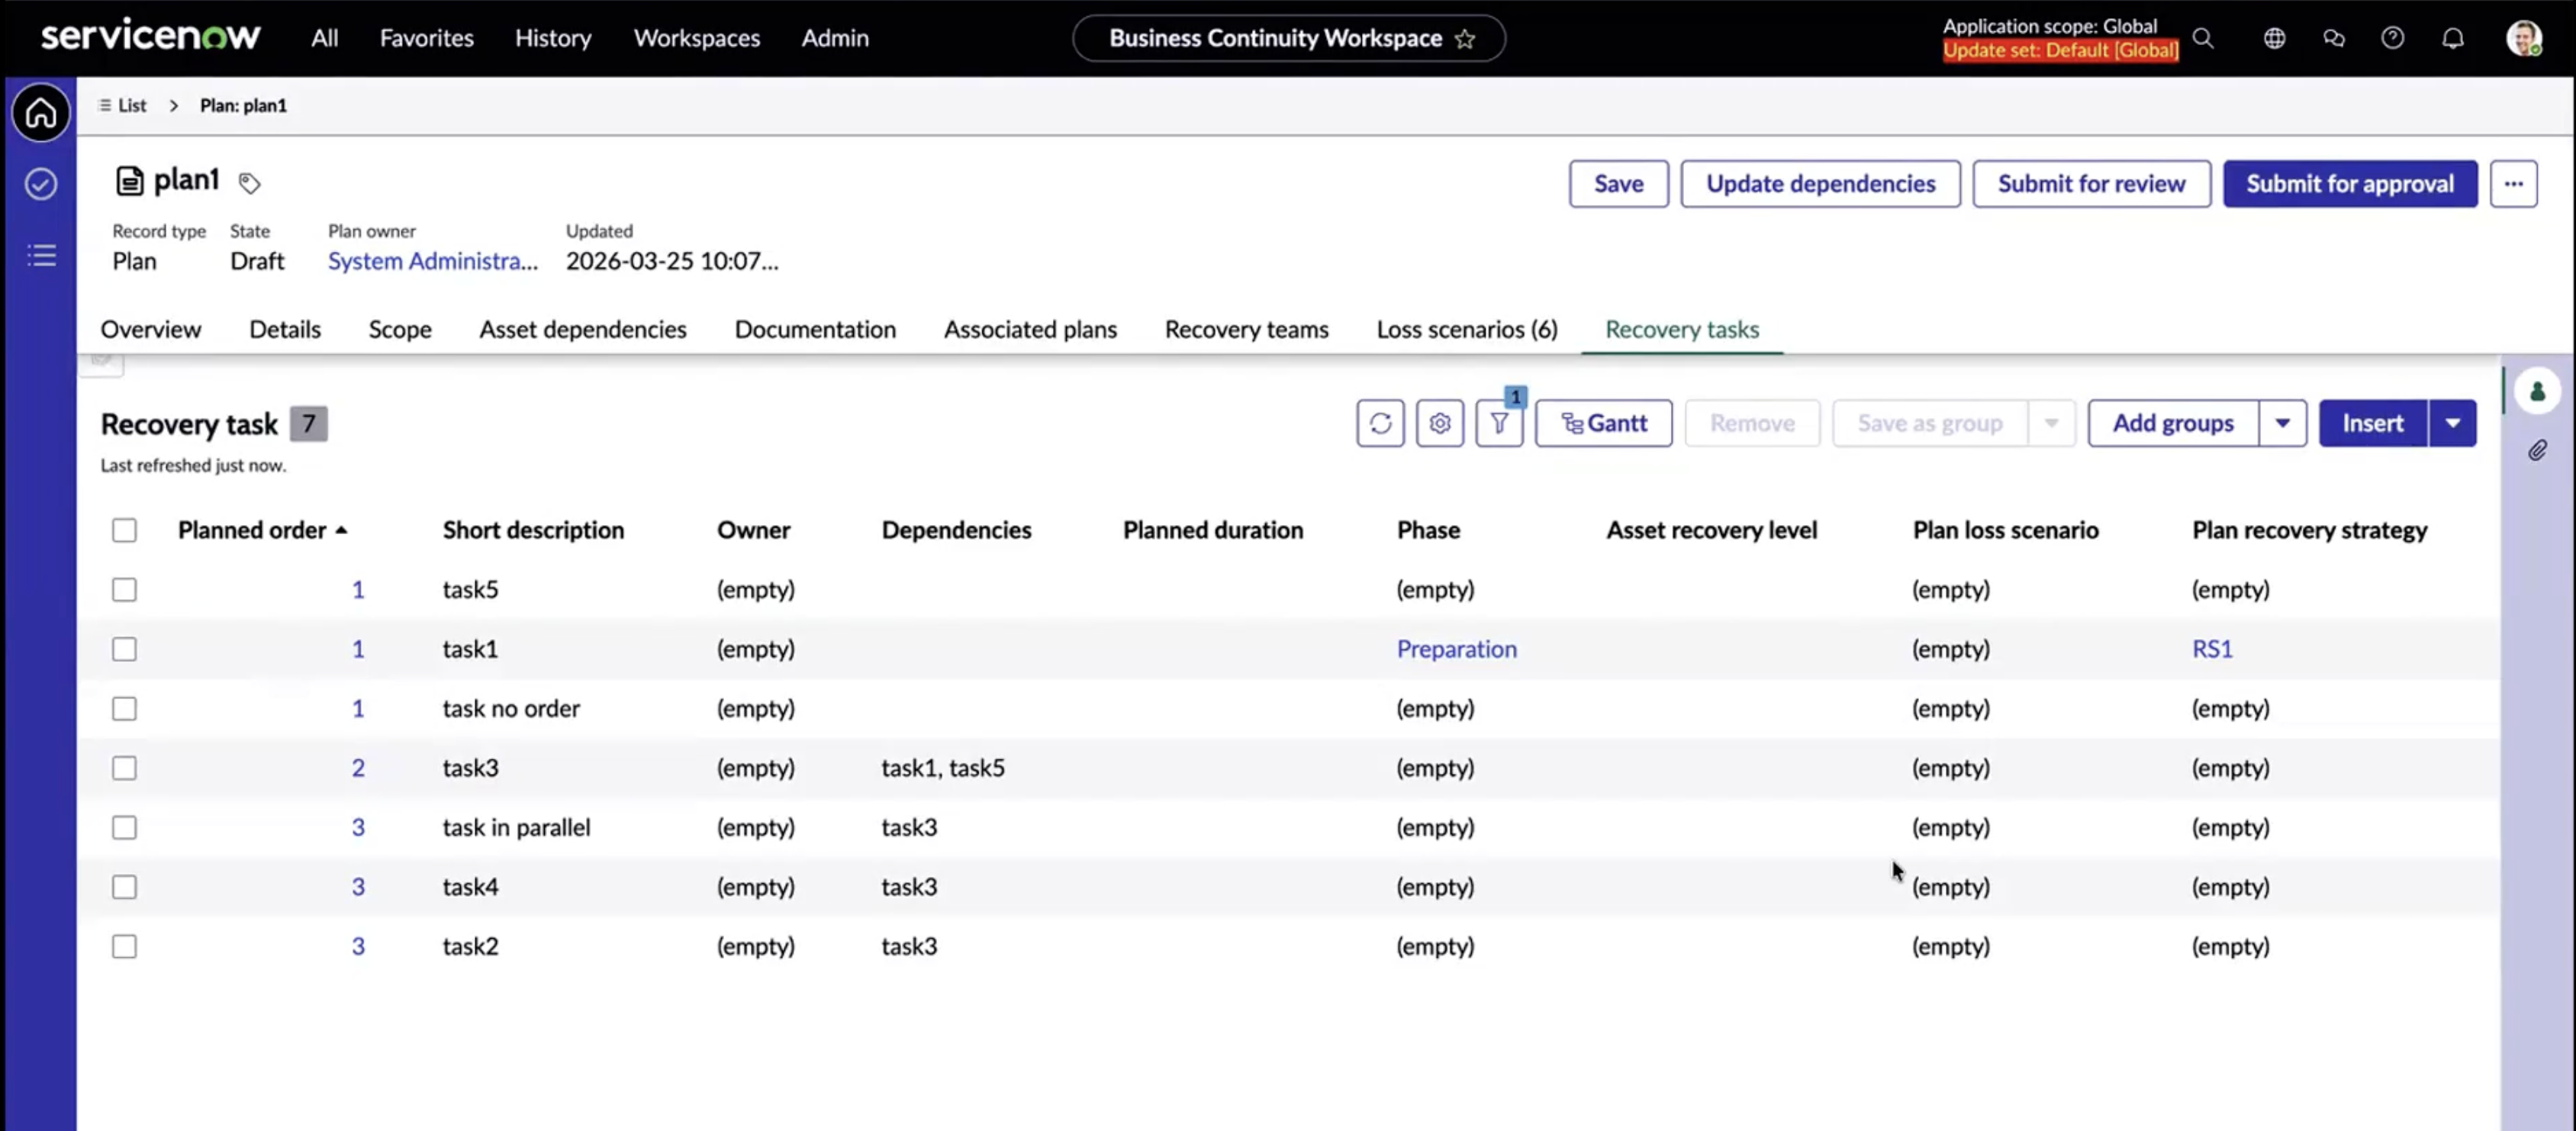The width and height of the screenshot is (2576, 1131).
Task: Select the task5 row checkbox
Action: pyautogui.click(x=124, y=590)
